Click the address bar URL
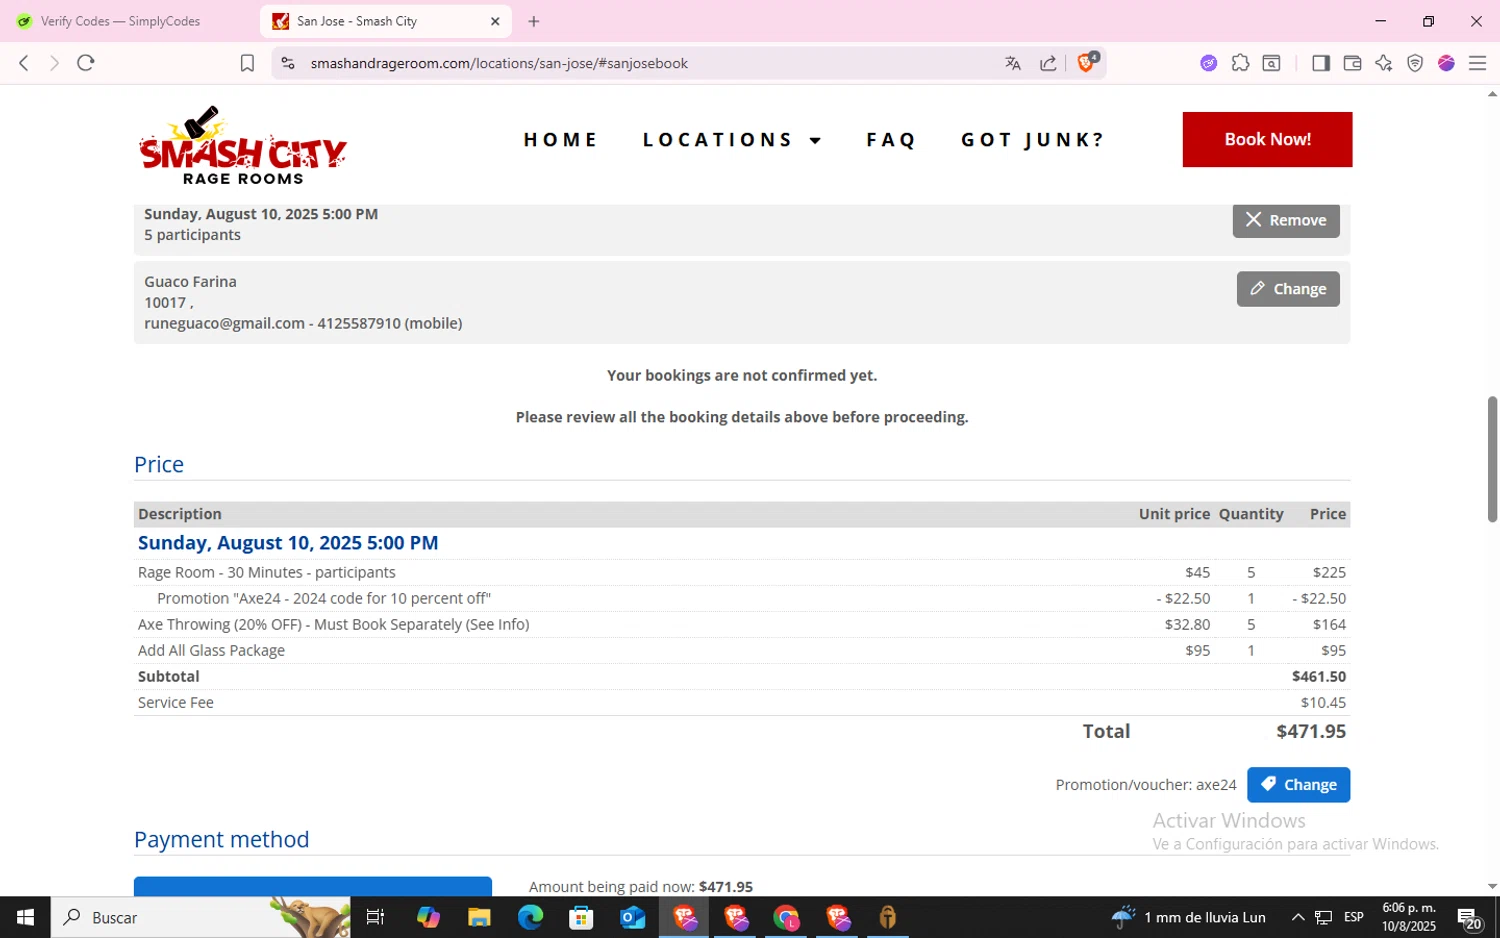 499,63
